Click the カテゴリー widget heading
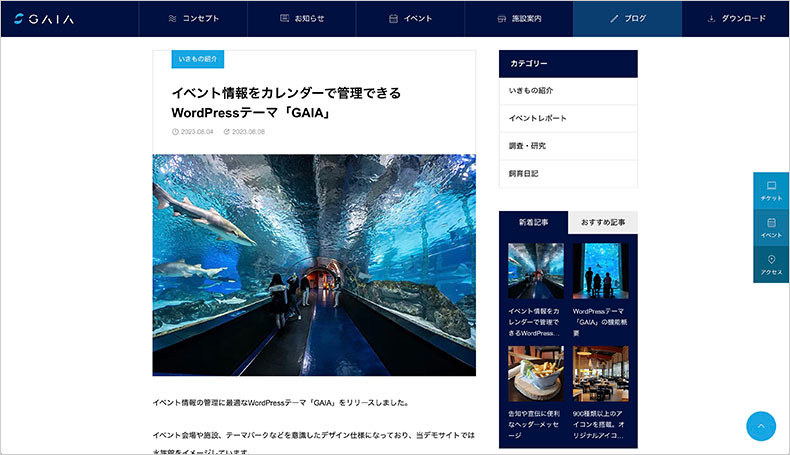 pyautogui.click(x=568, y=63)
